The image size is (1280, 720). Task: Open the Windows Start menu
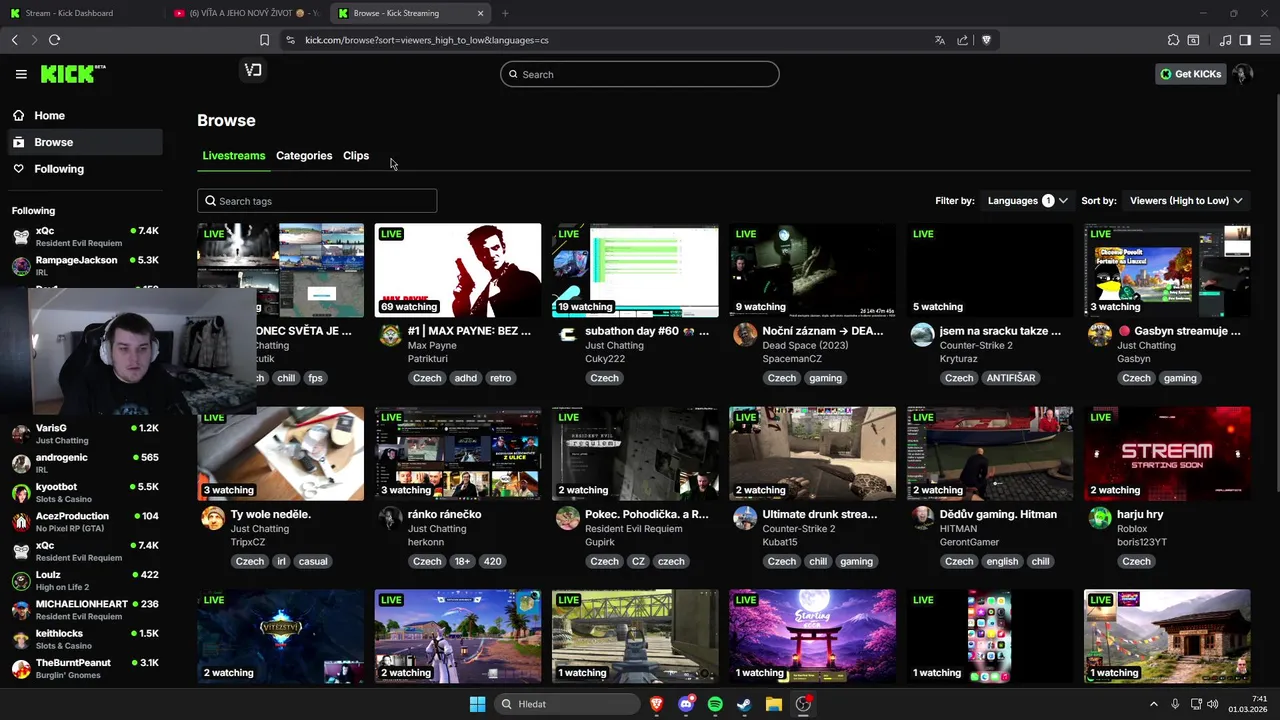pyautogui.click(x=477, y=704)
